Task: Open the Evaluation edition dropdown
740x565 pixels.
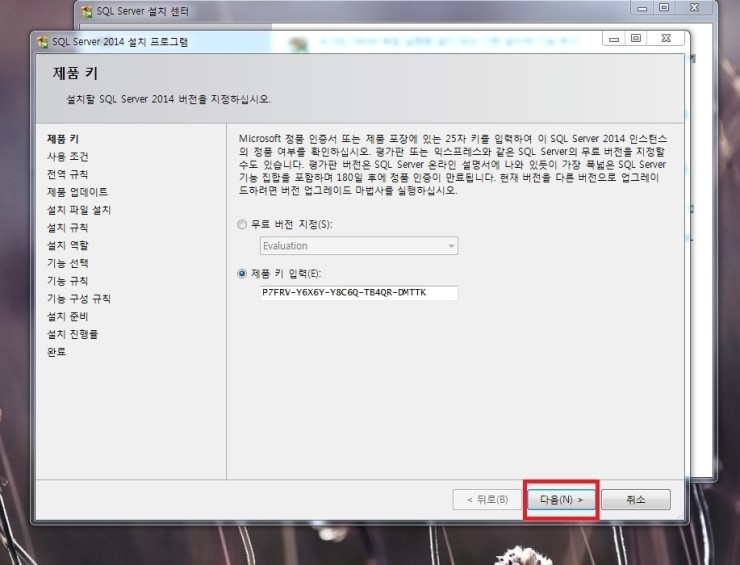Action: coord(359,245)
